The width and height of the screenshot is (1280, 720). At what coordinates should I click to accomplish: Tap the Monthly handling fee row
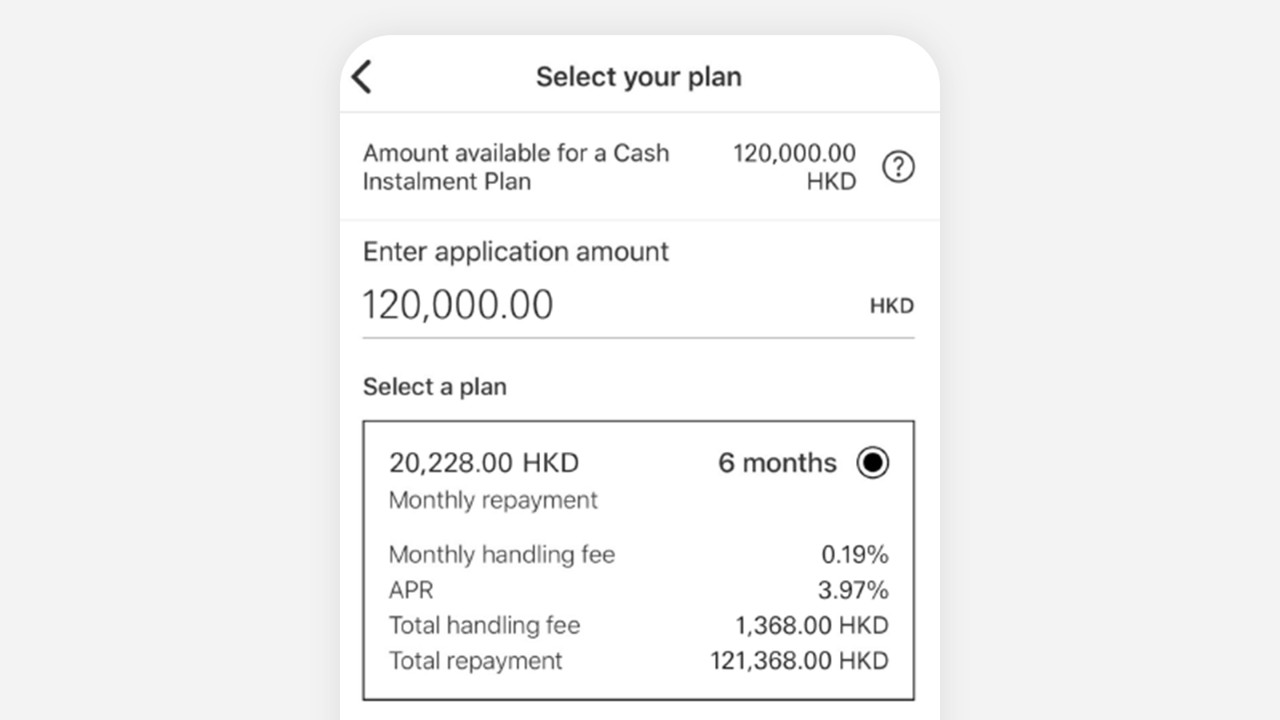(x=638, y=554)
